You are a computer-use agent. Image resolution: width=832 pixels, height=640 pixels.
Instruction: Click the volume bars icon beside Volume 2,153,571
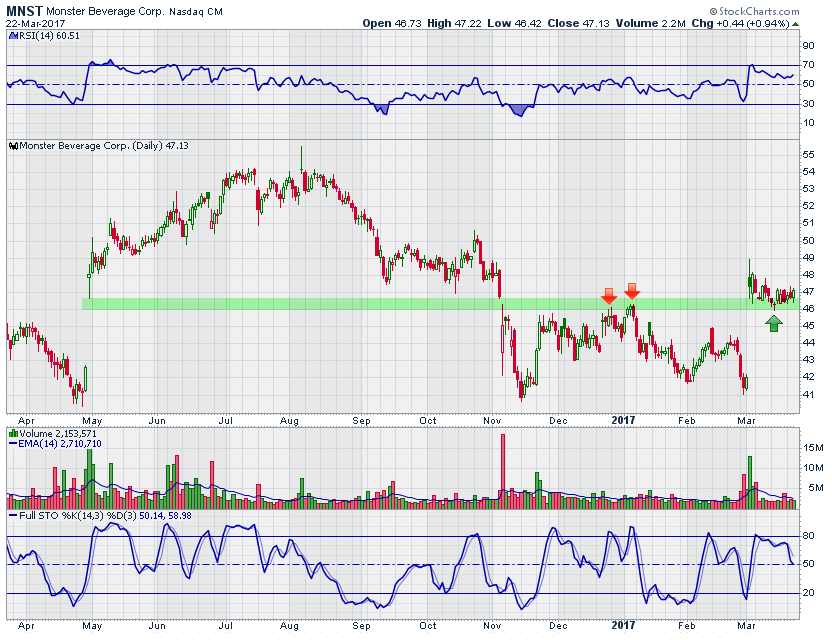click(x=13, y=434)
